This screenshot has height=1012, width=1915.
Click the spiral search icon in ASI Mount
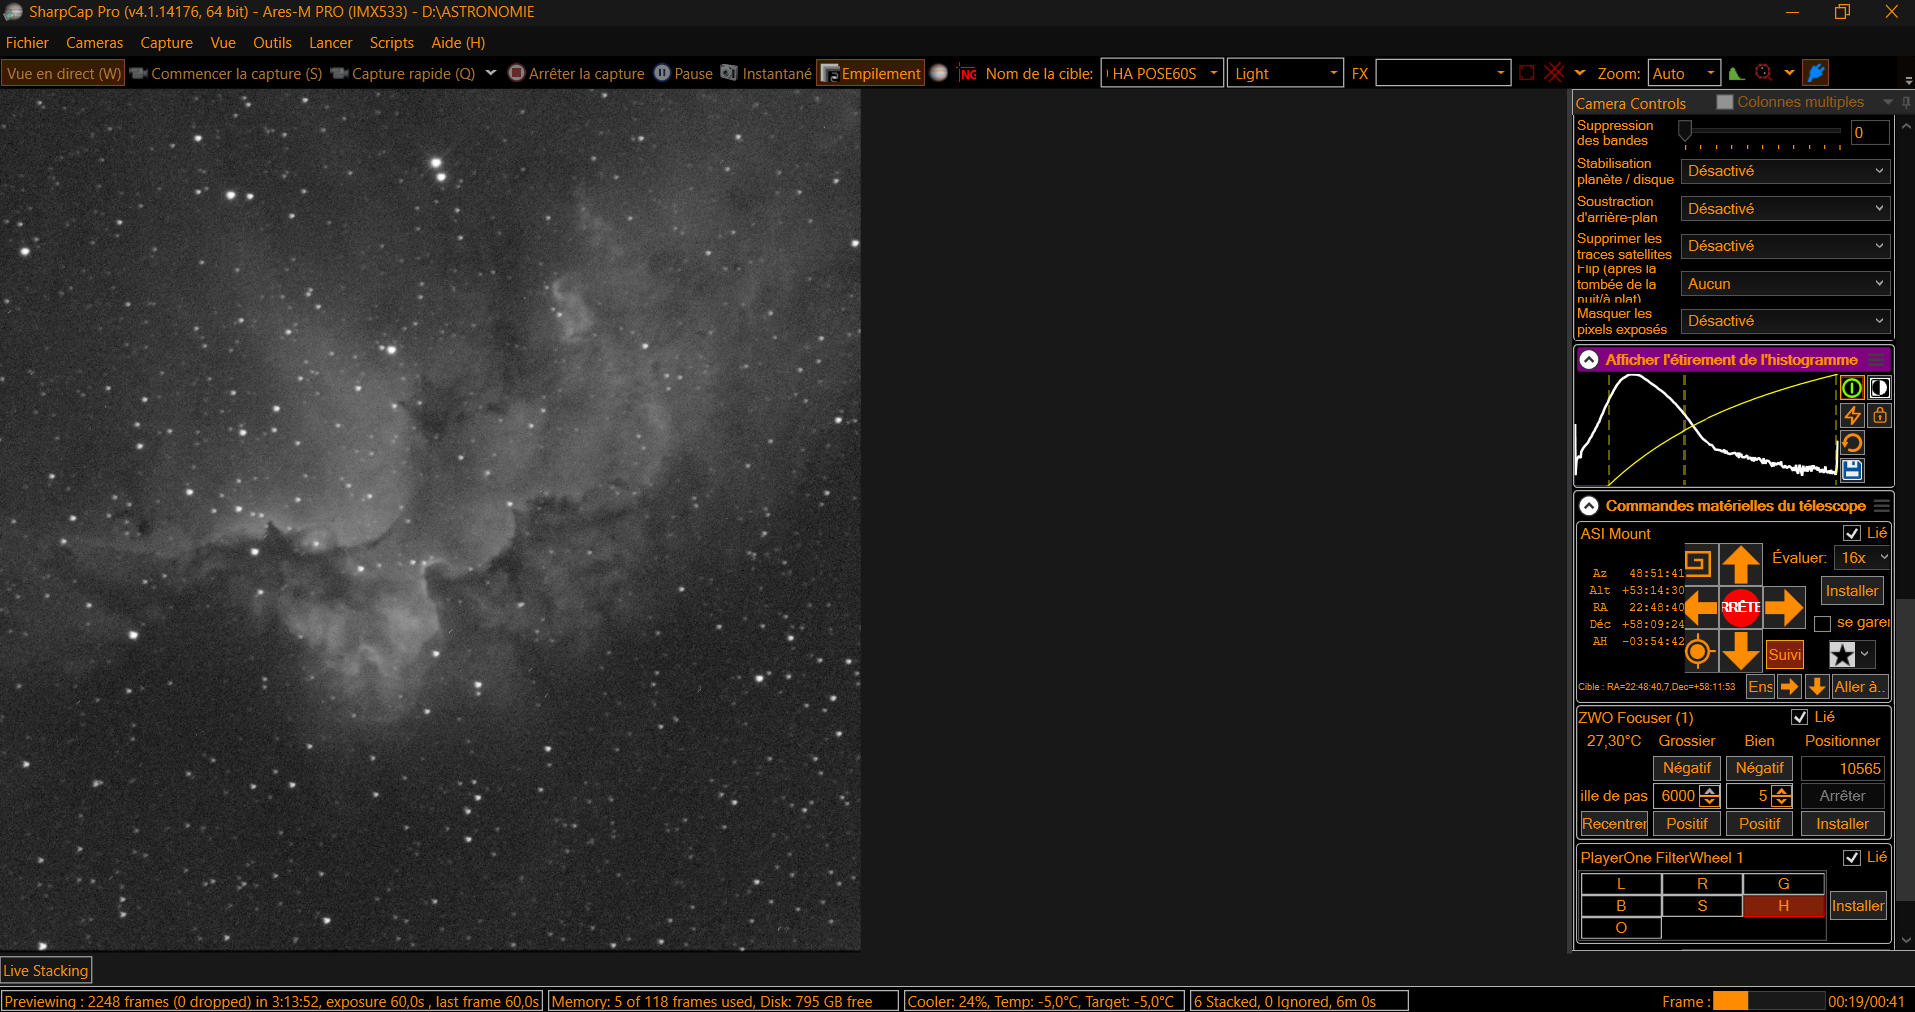click(x=1699, y=563)
